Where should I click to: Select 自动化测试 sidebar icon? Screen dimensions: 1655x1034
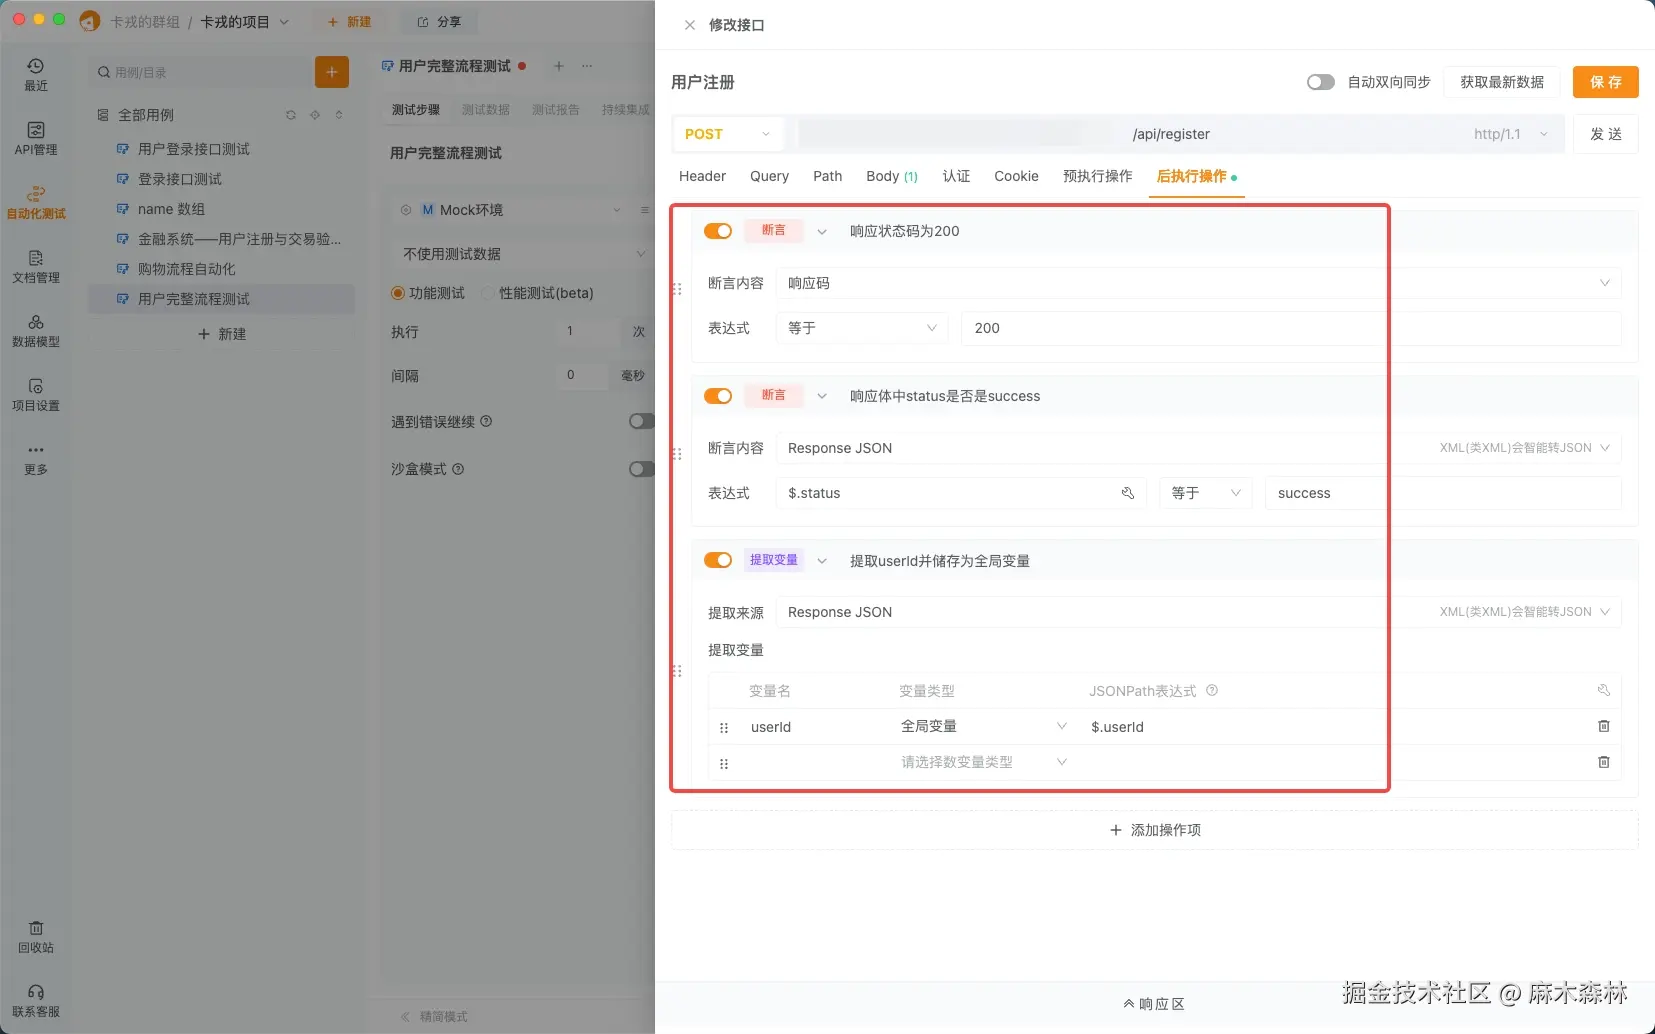click(36, 202)
